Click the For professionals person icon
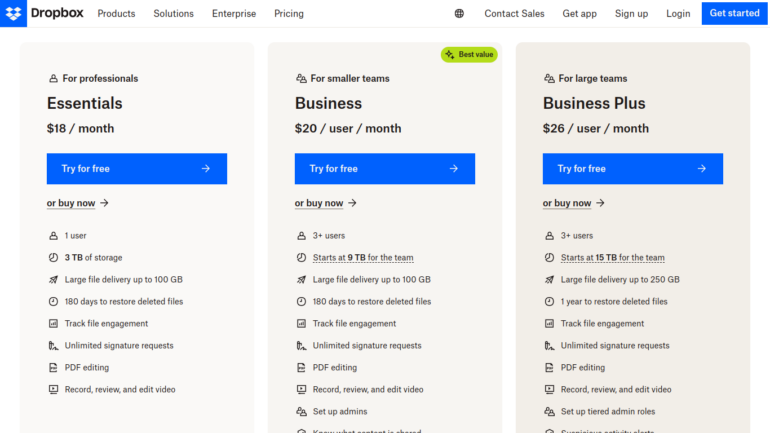This screenshot has height=433, width=770. point(53,79)
